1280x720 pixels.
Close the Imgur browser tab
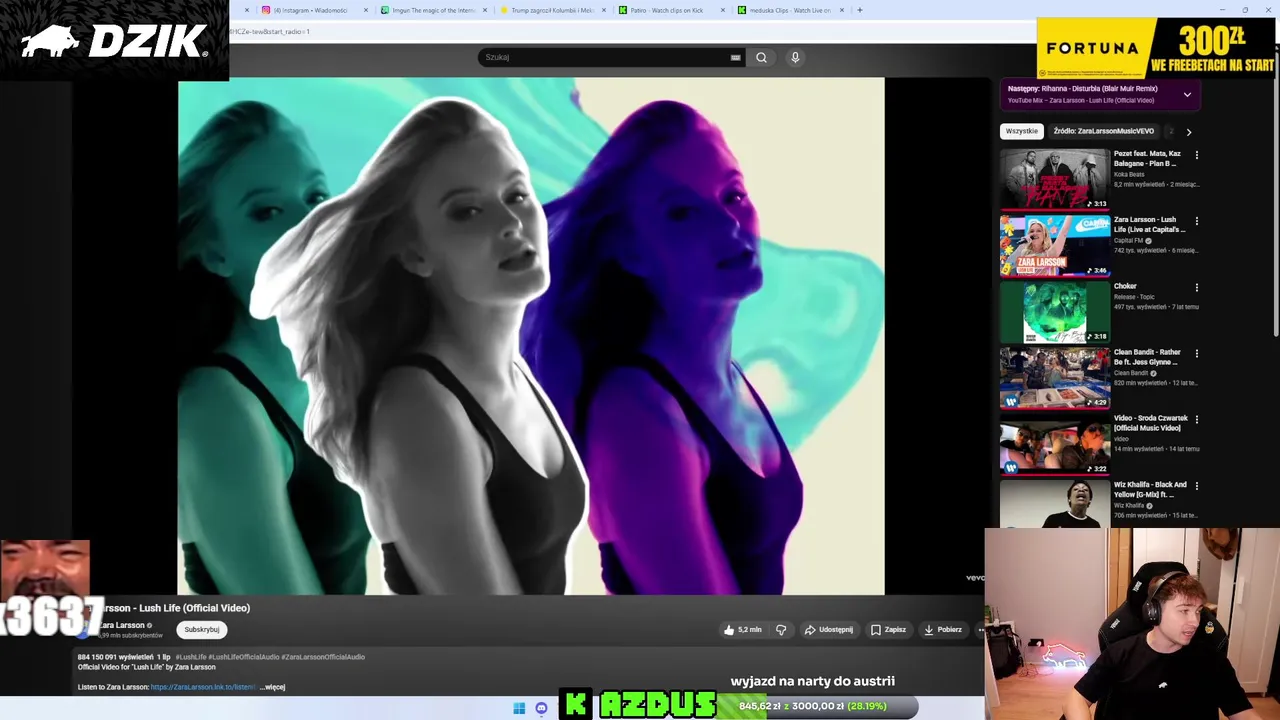tap(485, 10)
